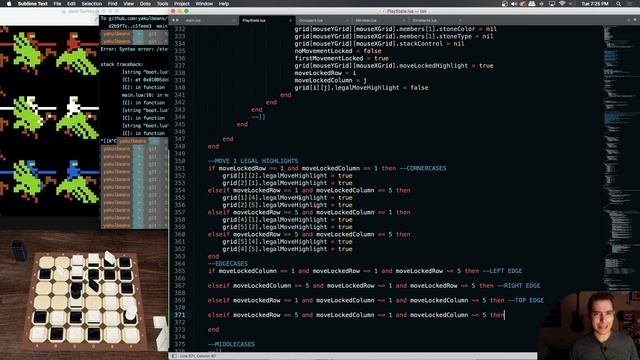Screen dimensions: 640x360
Task: Close the PlayState.lua tab
Action: point(290,20)
